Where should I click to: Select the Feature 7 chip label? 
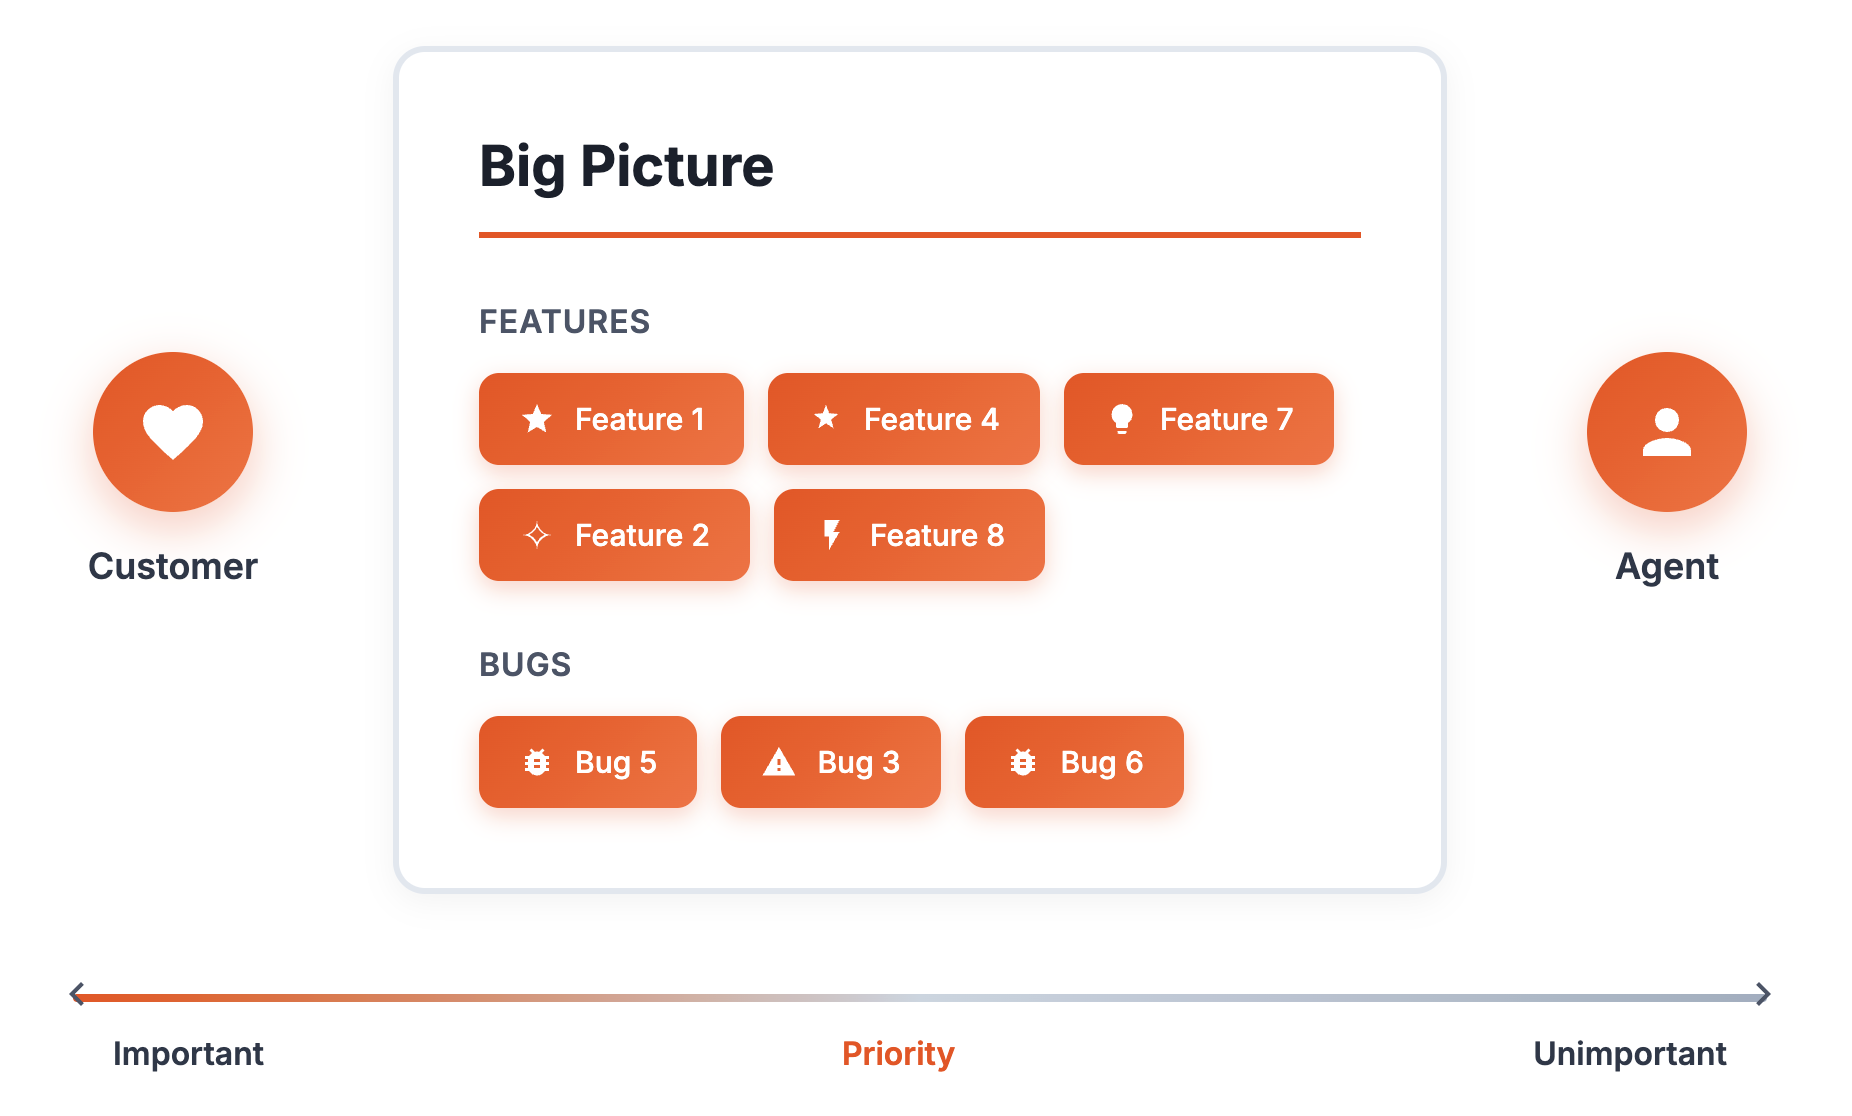point(1226,419)
